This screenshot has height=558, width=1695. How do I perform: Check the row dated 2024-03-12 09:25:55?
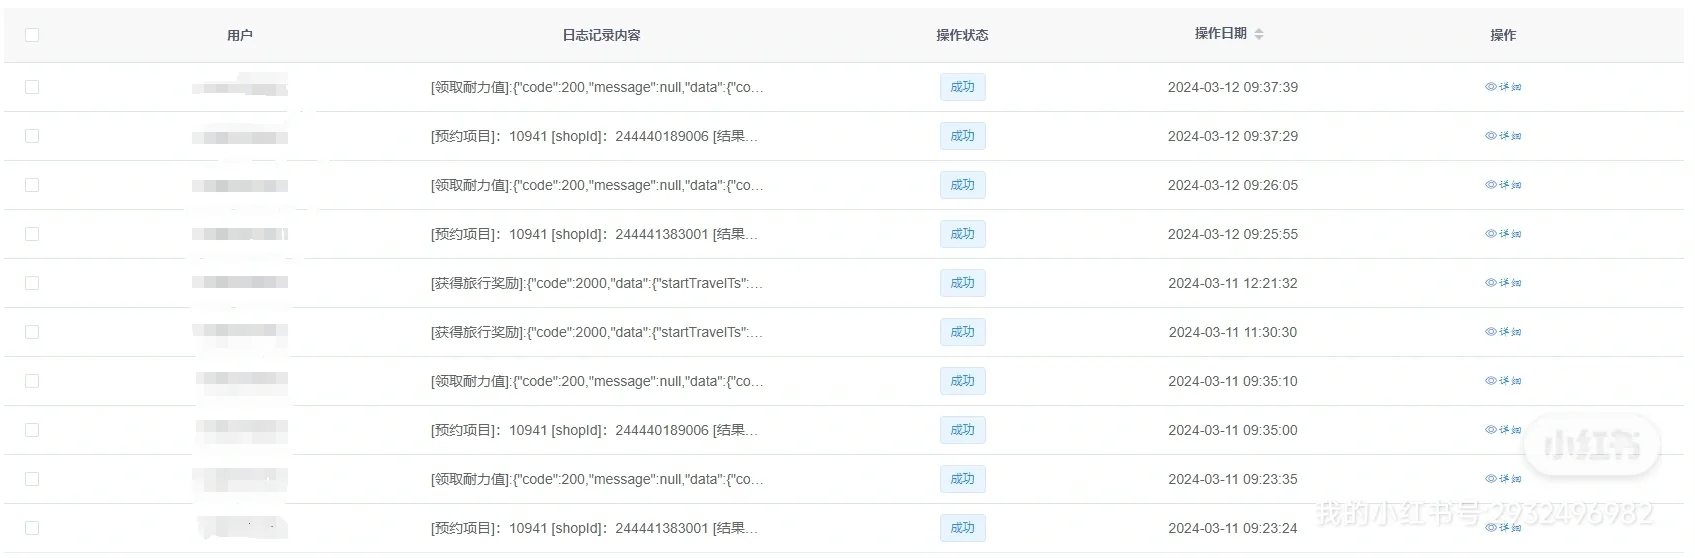pyautogui.click(x=32, y=234)
